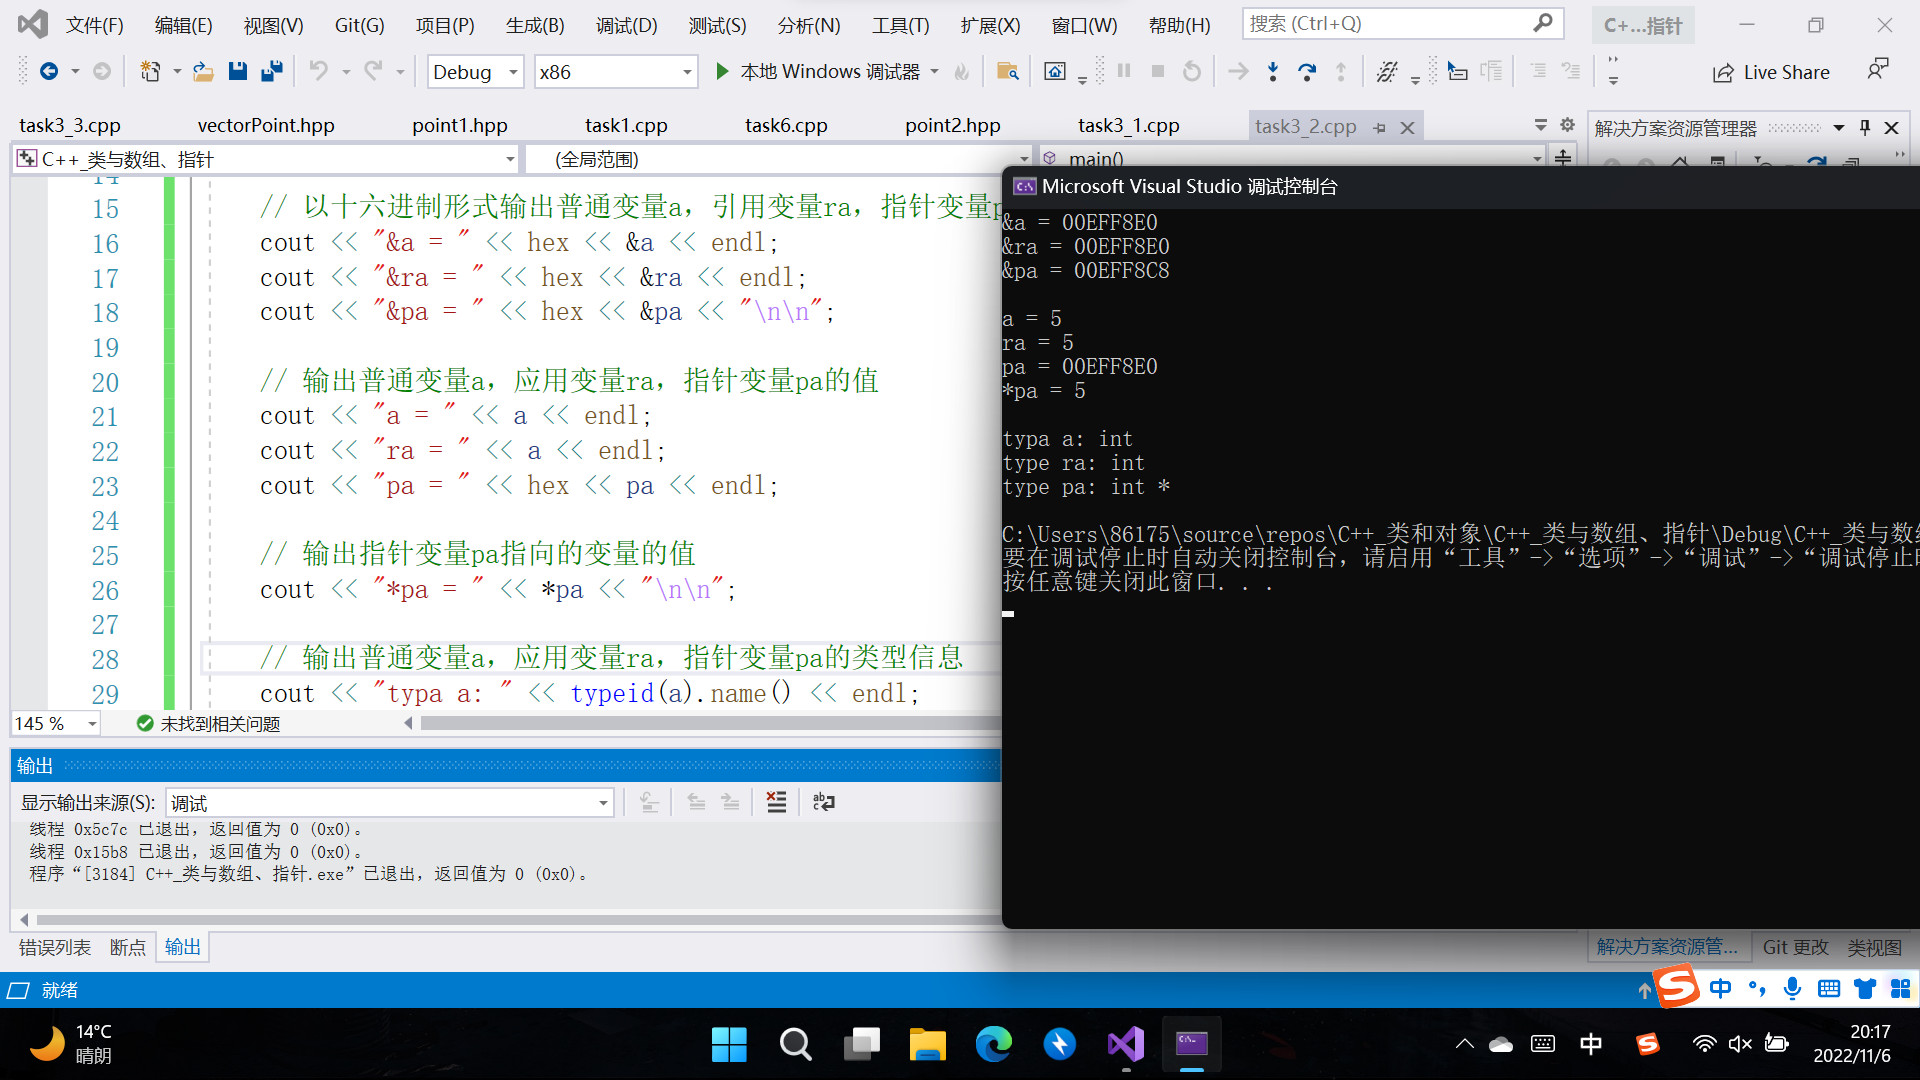Click the Open File folder icon
Image resolution: width=1920 pixels, height=1080 pixels.
tap(203, 71)
